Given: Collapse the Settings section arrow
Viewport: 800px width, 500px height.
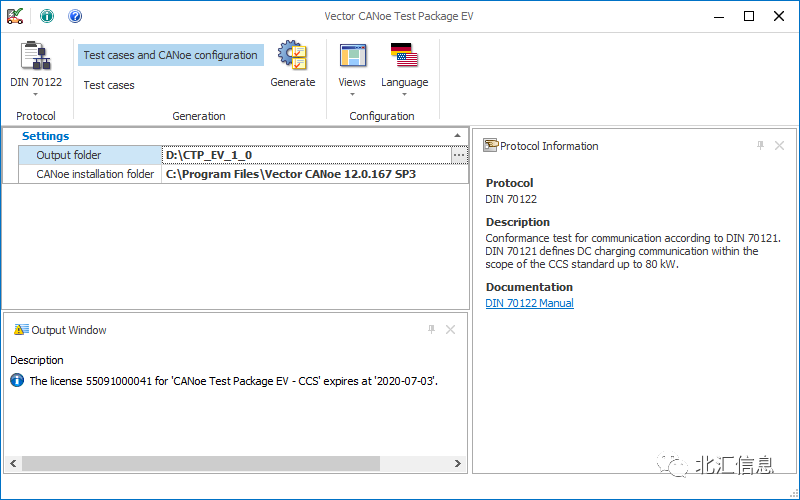Looking at the screenshot, I should [x=457, y=136].
